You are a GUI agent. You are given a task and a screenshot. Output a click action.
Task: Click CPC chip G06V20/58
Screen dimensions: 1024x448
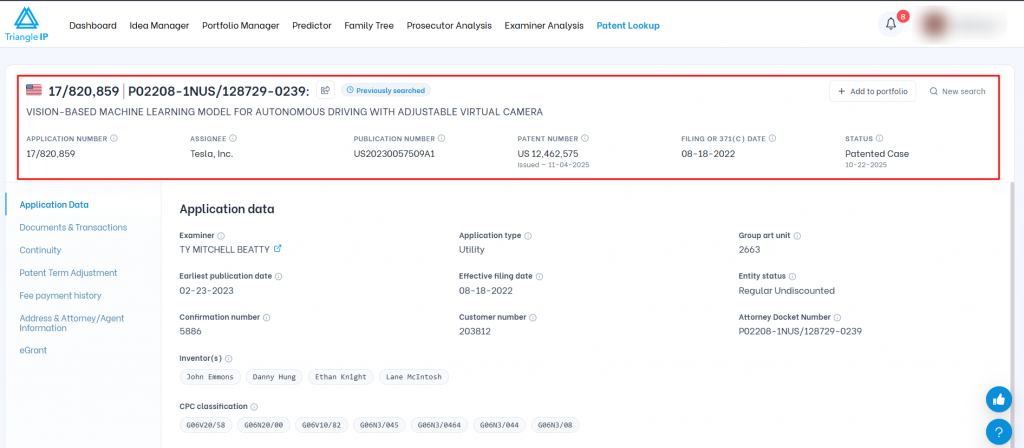click(x=206, y=425)
